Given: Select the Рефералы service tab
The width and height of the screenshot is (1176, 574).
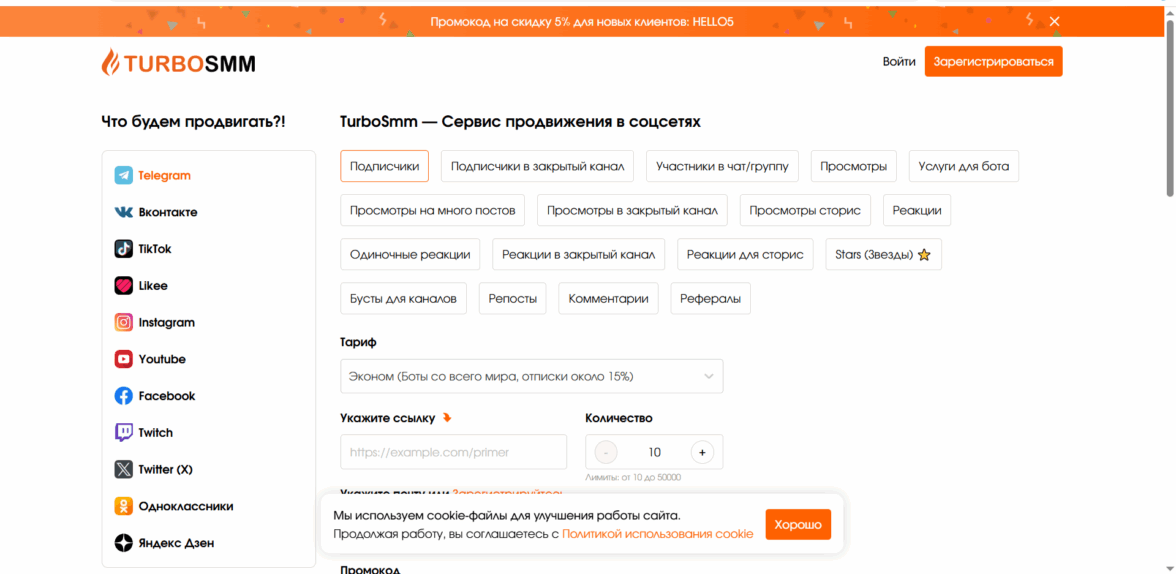Looking at the screenshot, I should coord(710,299).
